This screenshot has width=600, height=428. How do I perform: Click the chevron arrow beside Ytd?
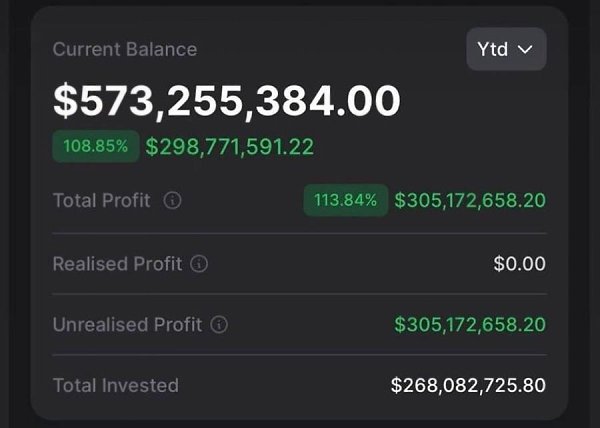tap(526, 49)
